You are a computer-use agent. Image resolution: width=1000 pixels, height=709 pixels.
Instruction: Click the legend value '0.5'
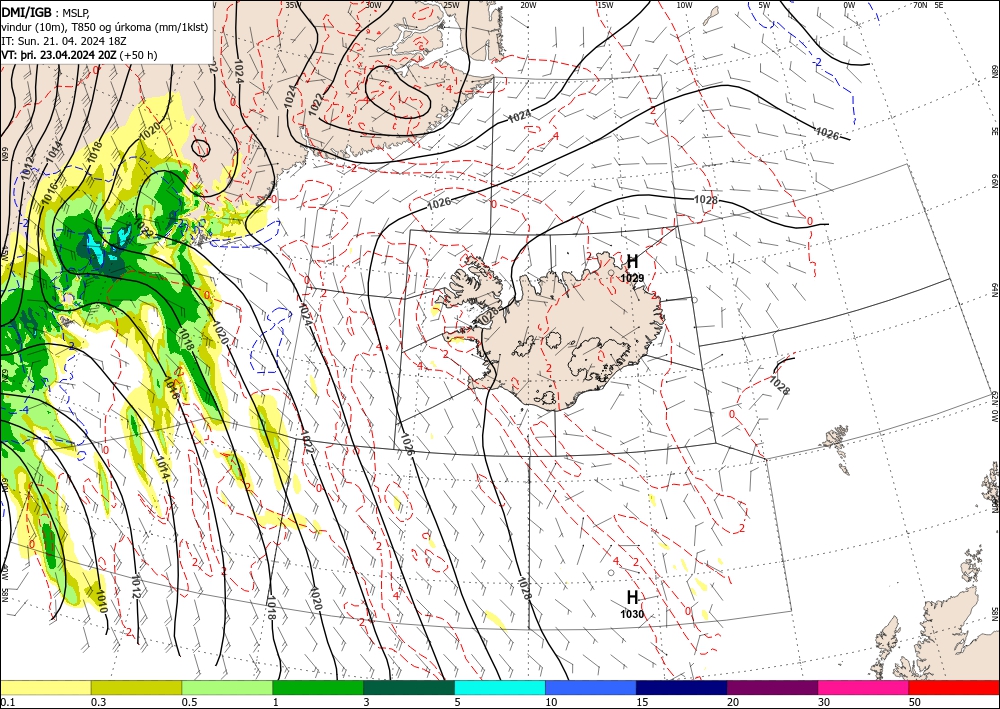tap(189, 702)
